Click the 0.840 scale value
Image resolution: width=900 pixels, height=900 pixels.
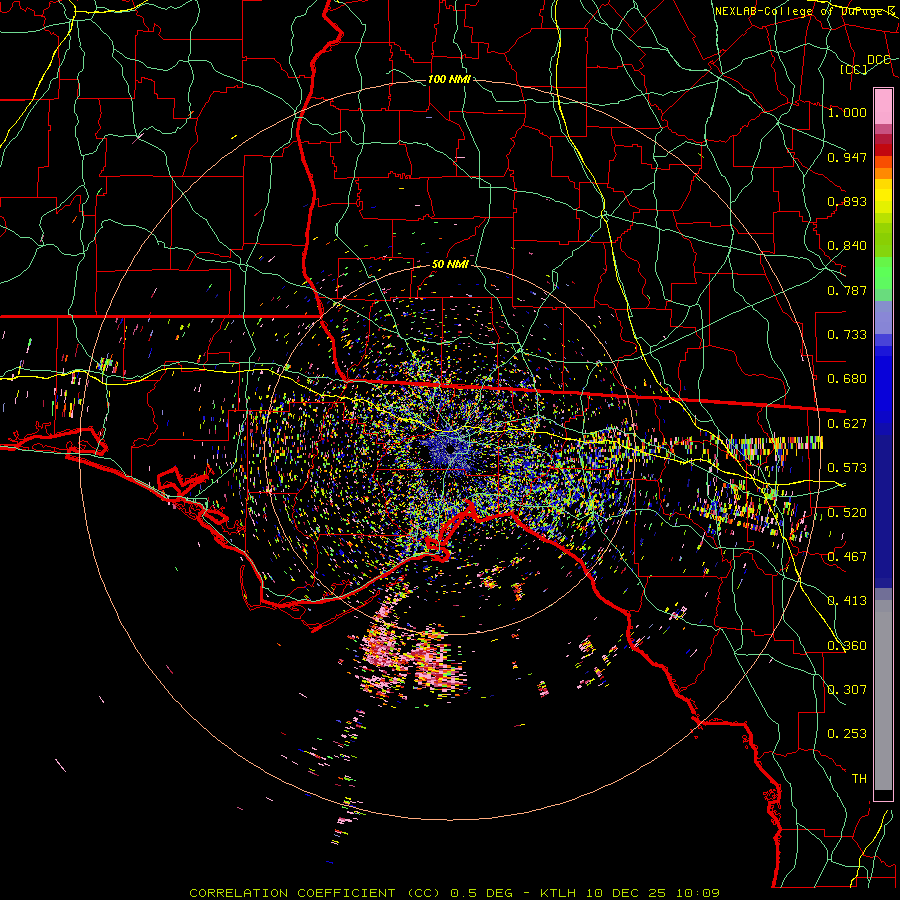click(847, 246)
